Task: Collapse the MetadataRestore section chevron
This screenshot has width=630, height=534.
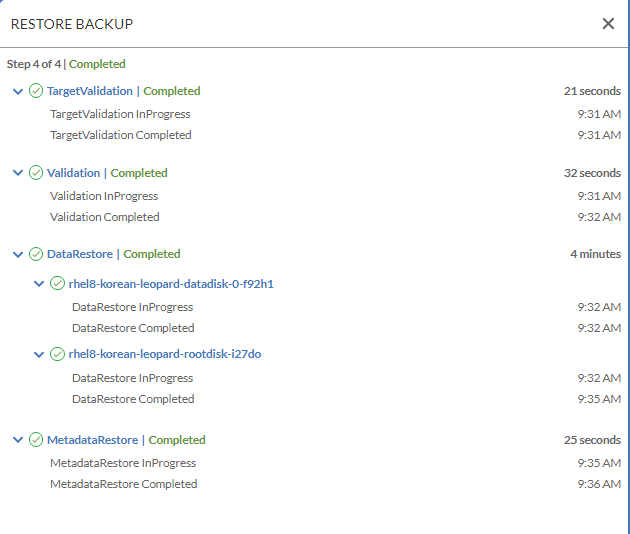Action: pos(18,440)
